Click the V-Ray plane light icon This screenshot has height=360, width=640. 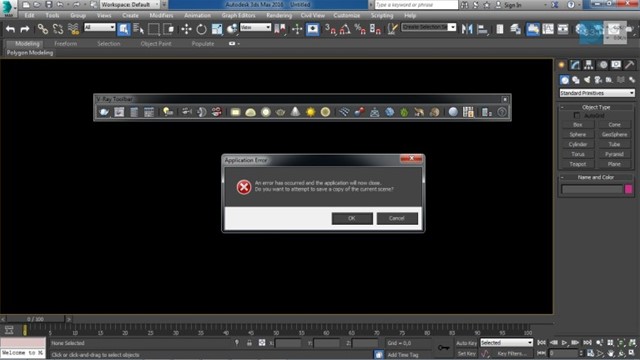(x=236, y=112)
